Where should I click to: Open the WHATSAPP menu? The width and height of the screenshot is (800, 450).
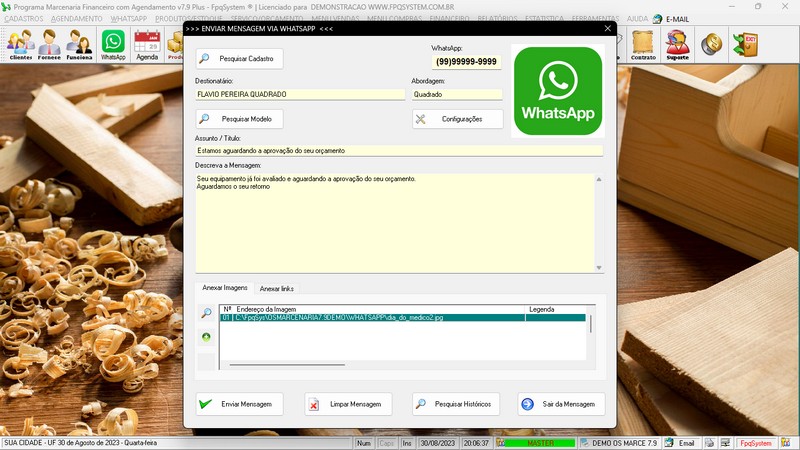[129, 19]
